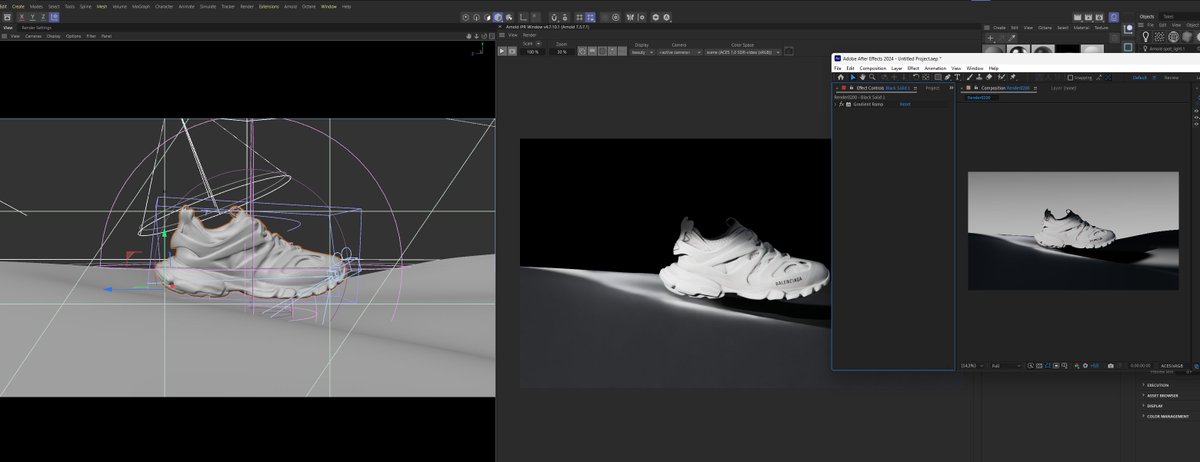Click the light bulb object icon in Cinema 4D
Image resolution: width=1200 pixels, height=462 pixels.
pyautogui.click(x=1146, y=37)
